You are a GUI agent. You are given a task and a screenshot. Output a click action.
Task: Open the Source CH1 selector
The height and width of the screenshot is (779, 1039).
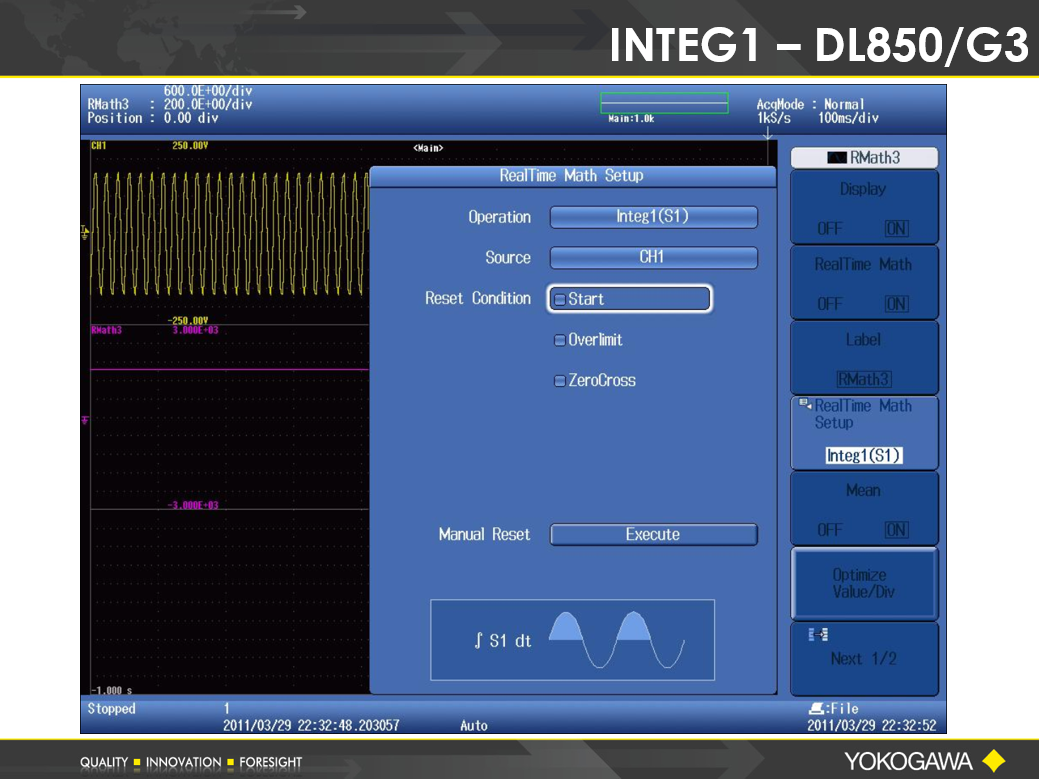pyautogui.click(x=653, y=258)
